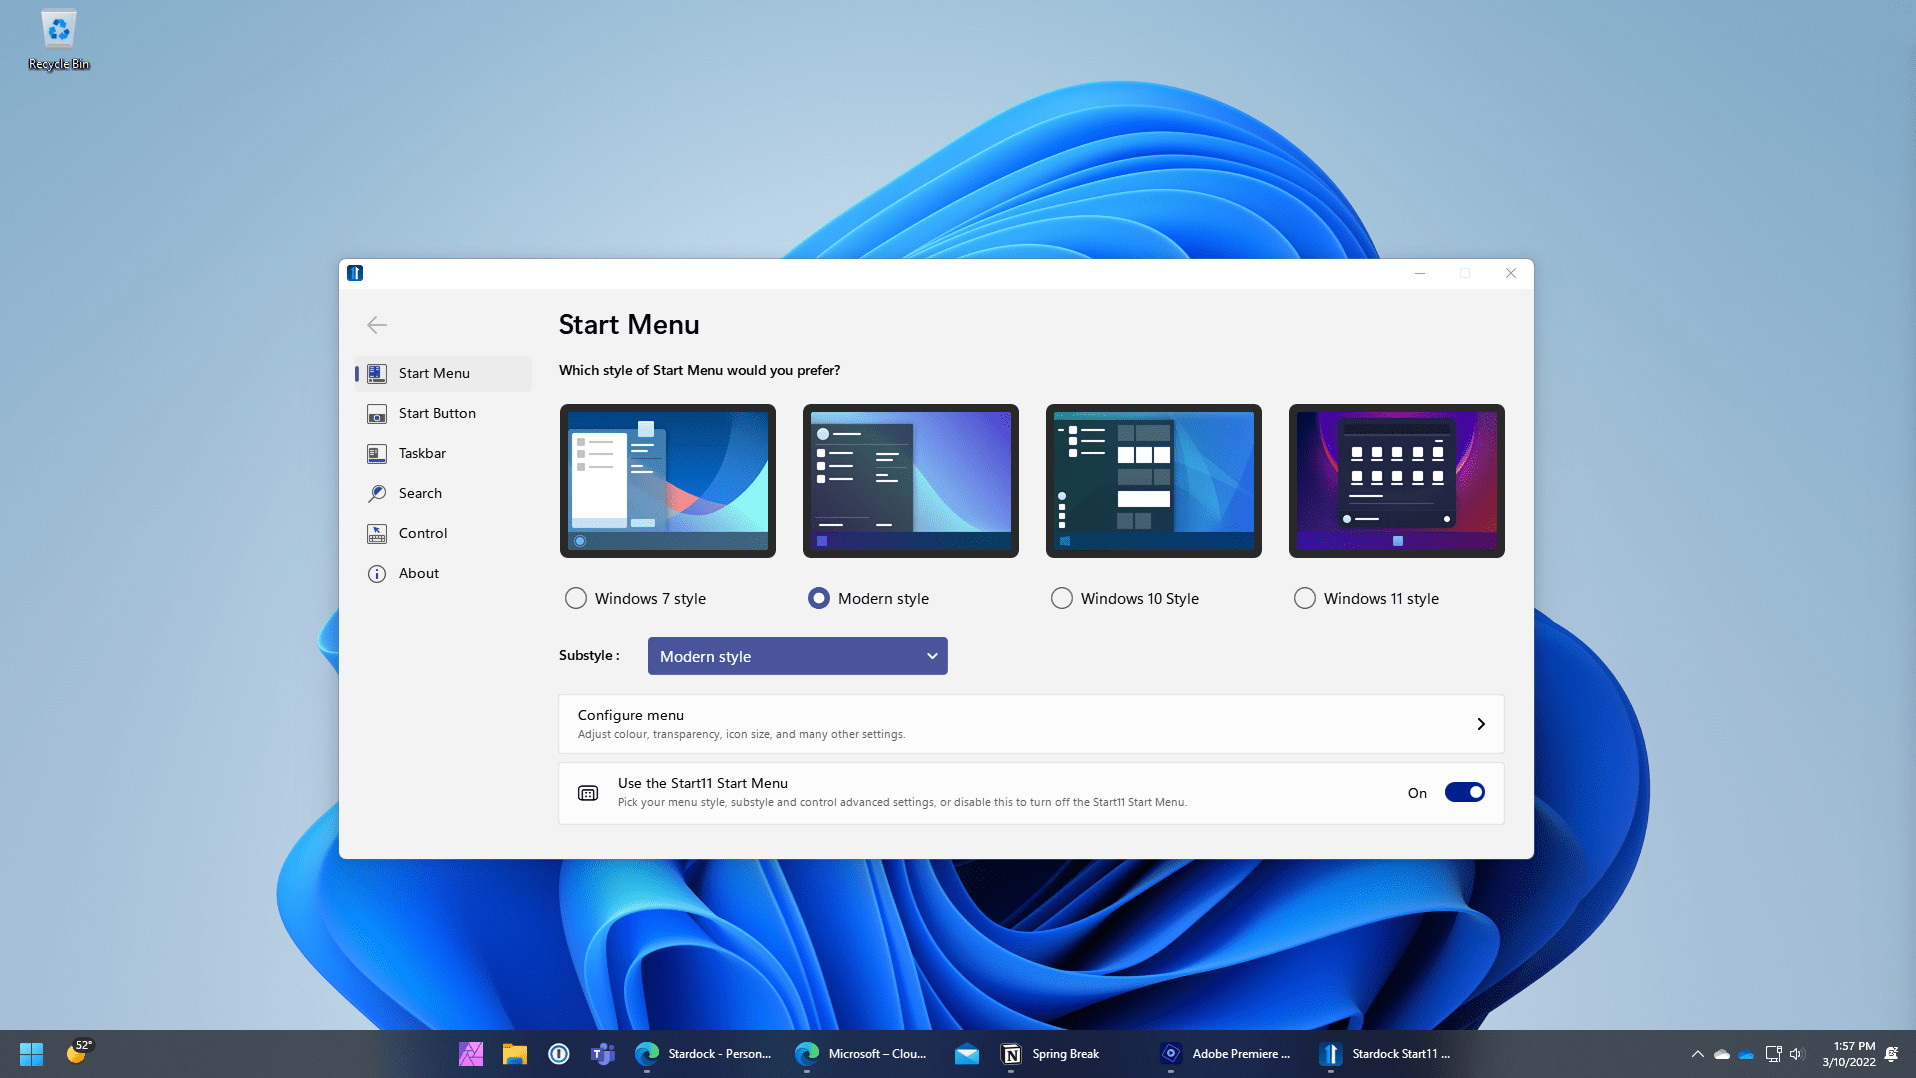Screen dimensions: 1916x1078
Task: Highlight the Start Menu sidebar entry
Action: tap(434, 373)
